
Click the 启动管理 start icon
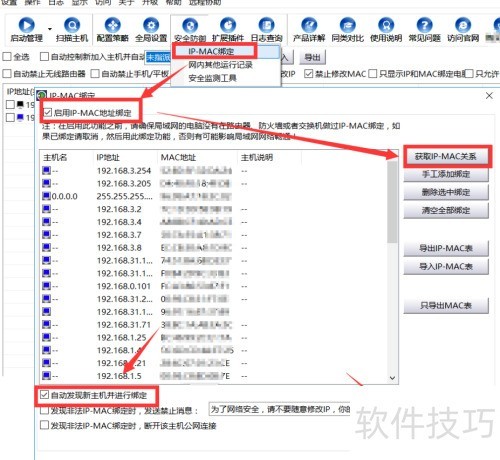27,25
